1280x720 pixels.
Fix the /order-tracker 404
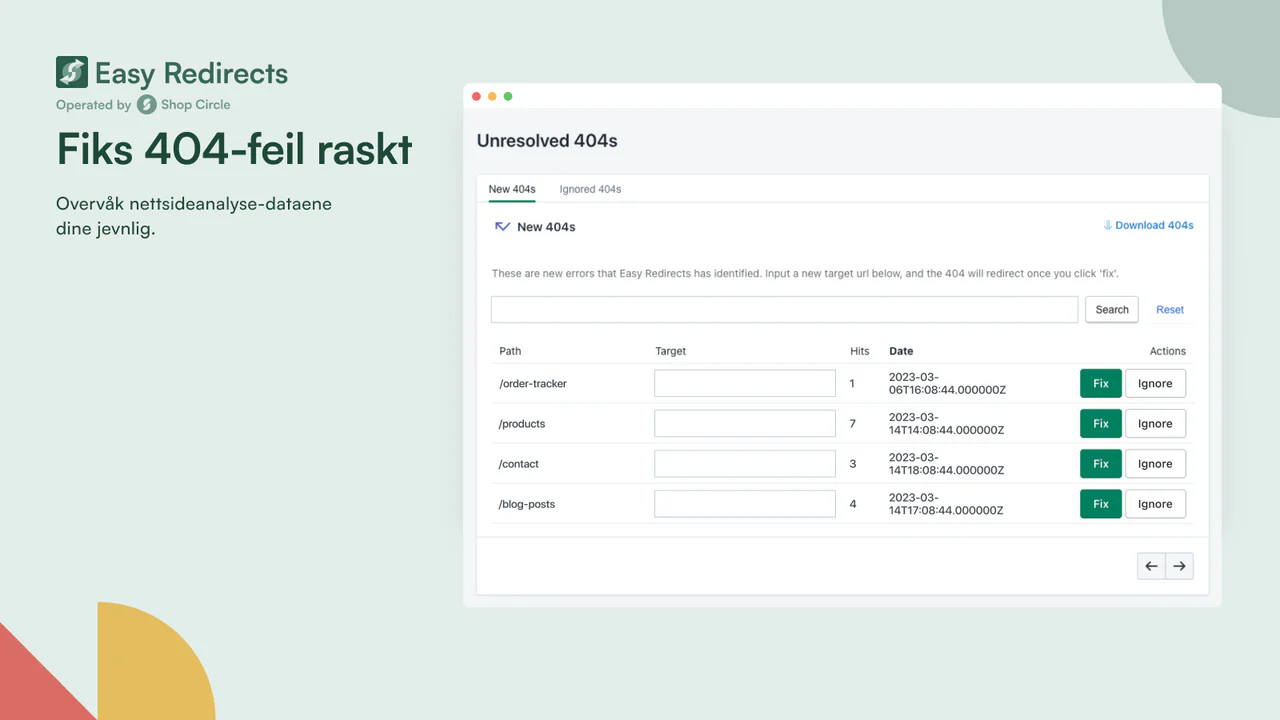1101,383
